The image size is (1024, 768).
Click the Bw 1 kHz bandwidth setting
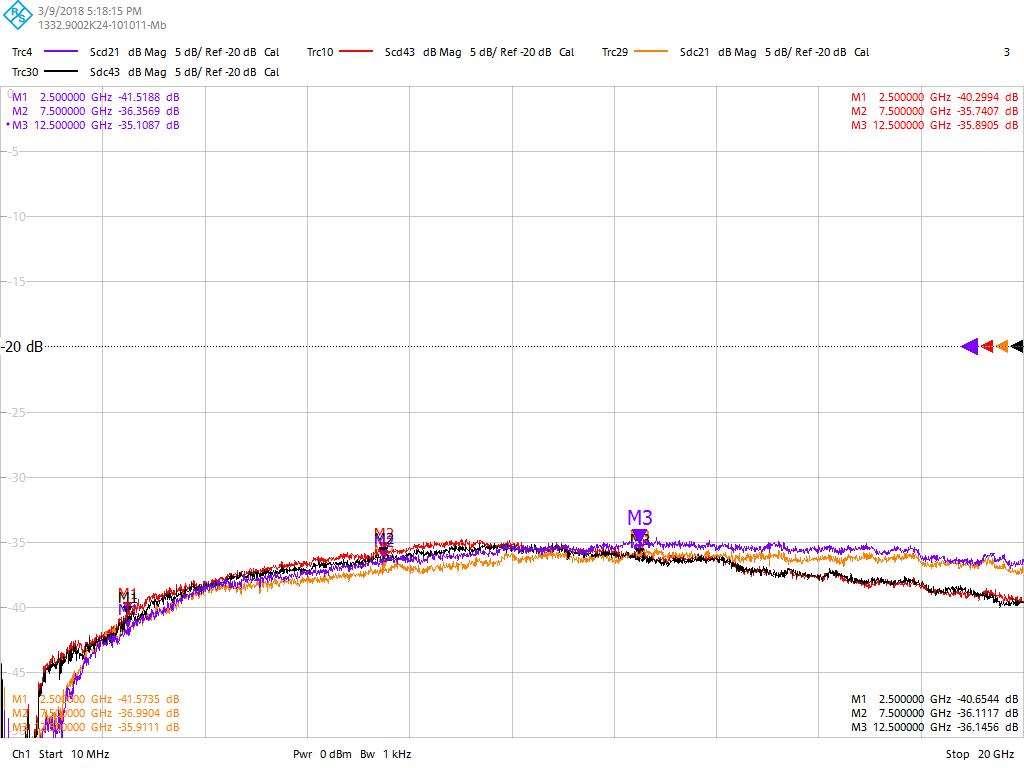386,754
